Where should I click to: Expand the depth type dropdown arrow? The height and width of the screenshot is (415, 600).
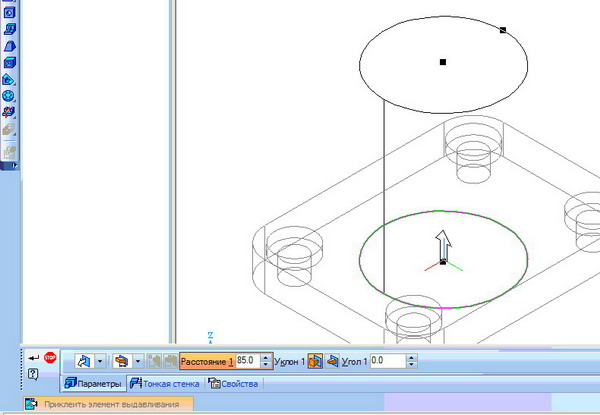click(137, 360)
